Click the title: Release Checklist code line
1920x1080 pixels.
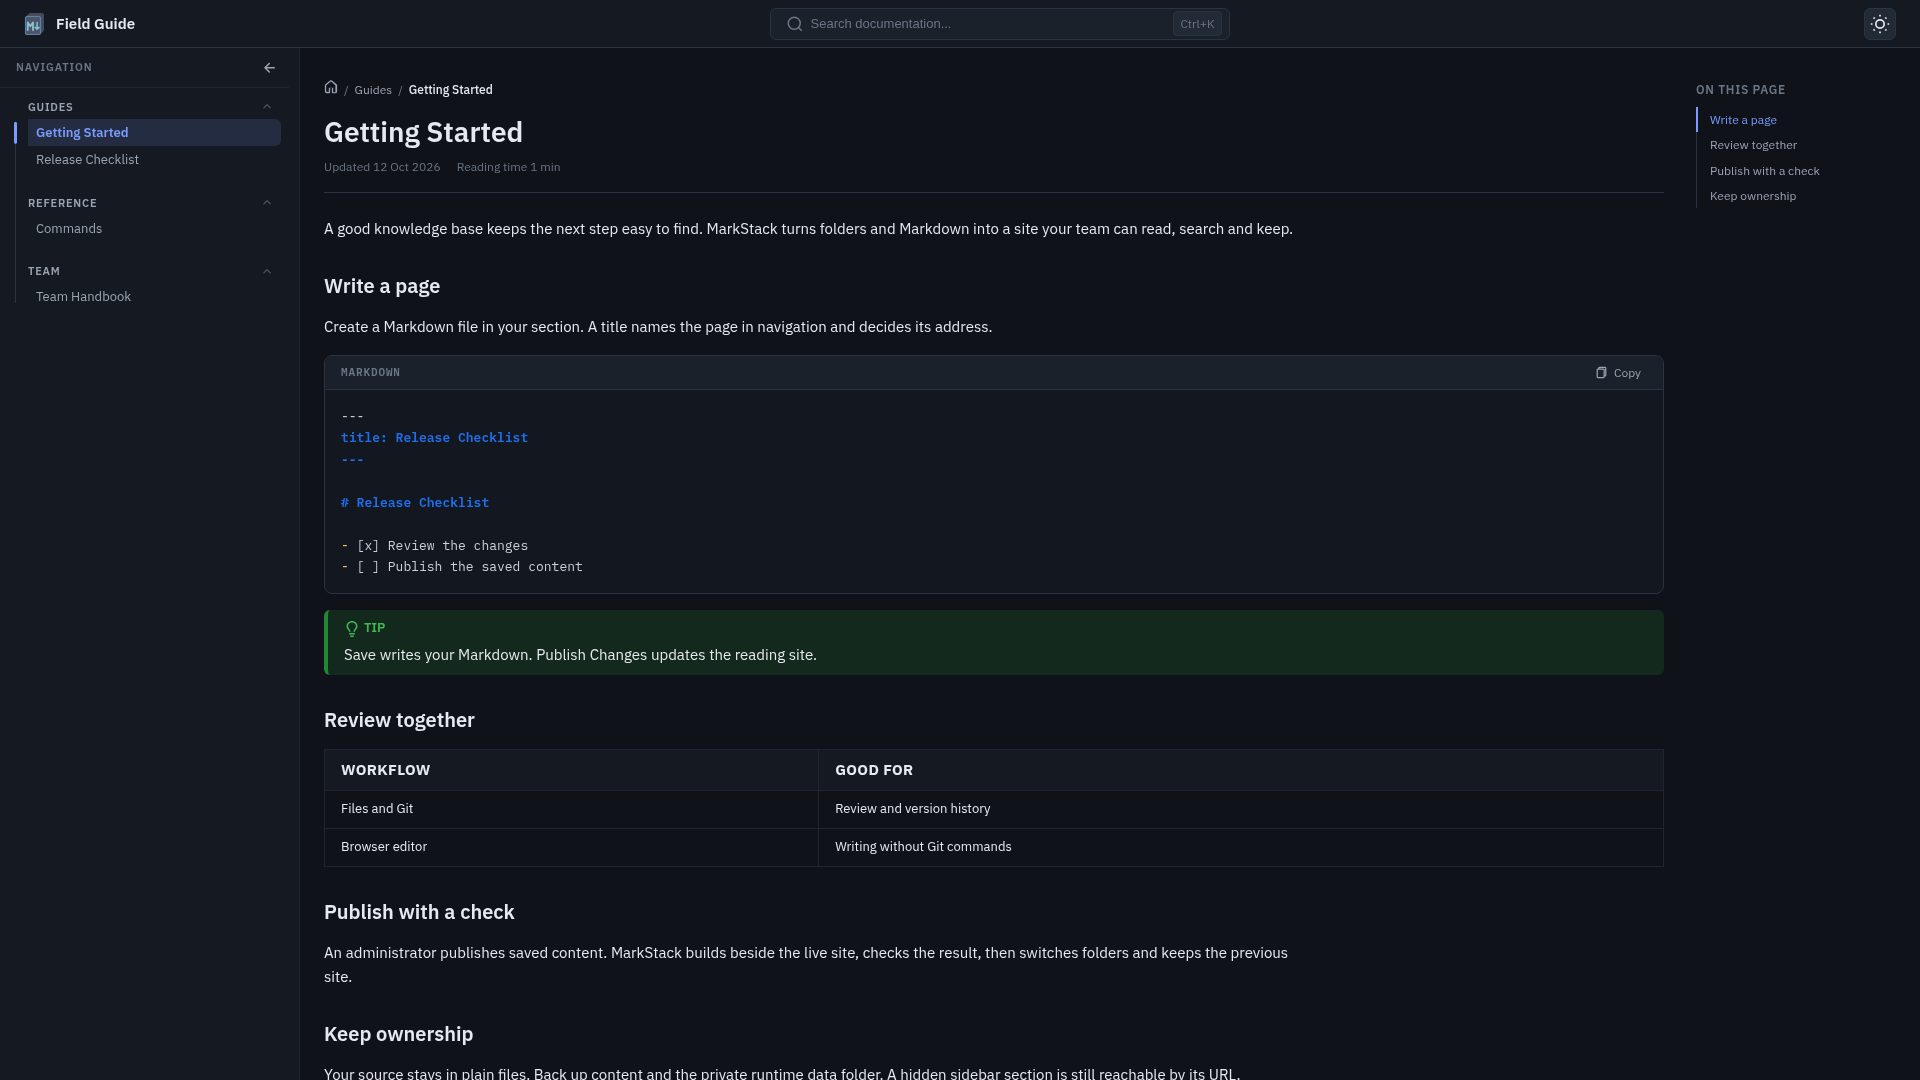point(434,438)
